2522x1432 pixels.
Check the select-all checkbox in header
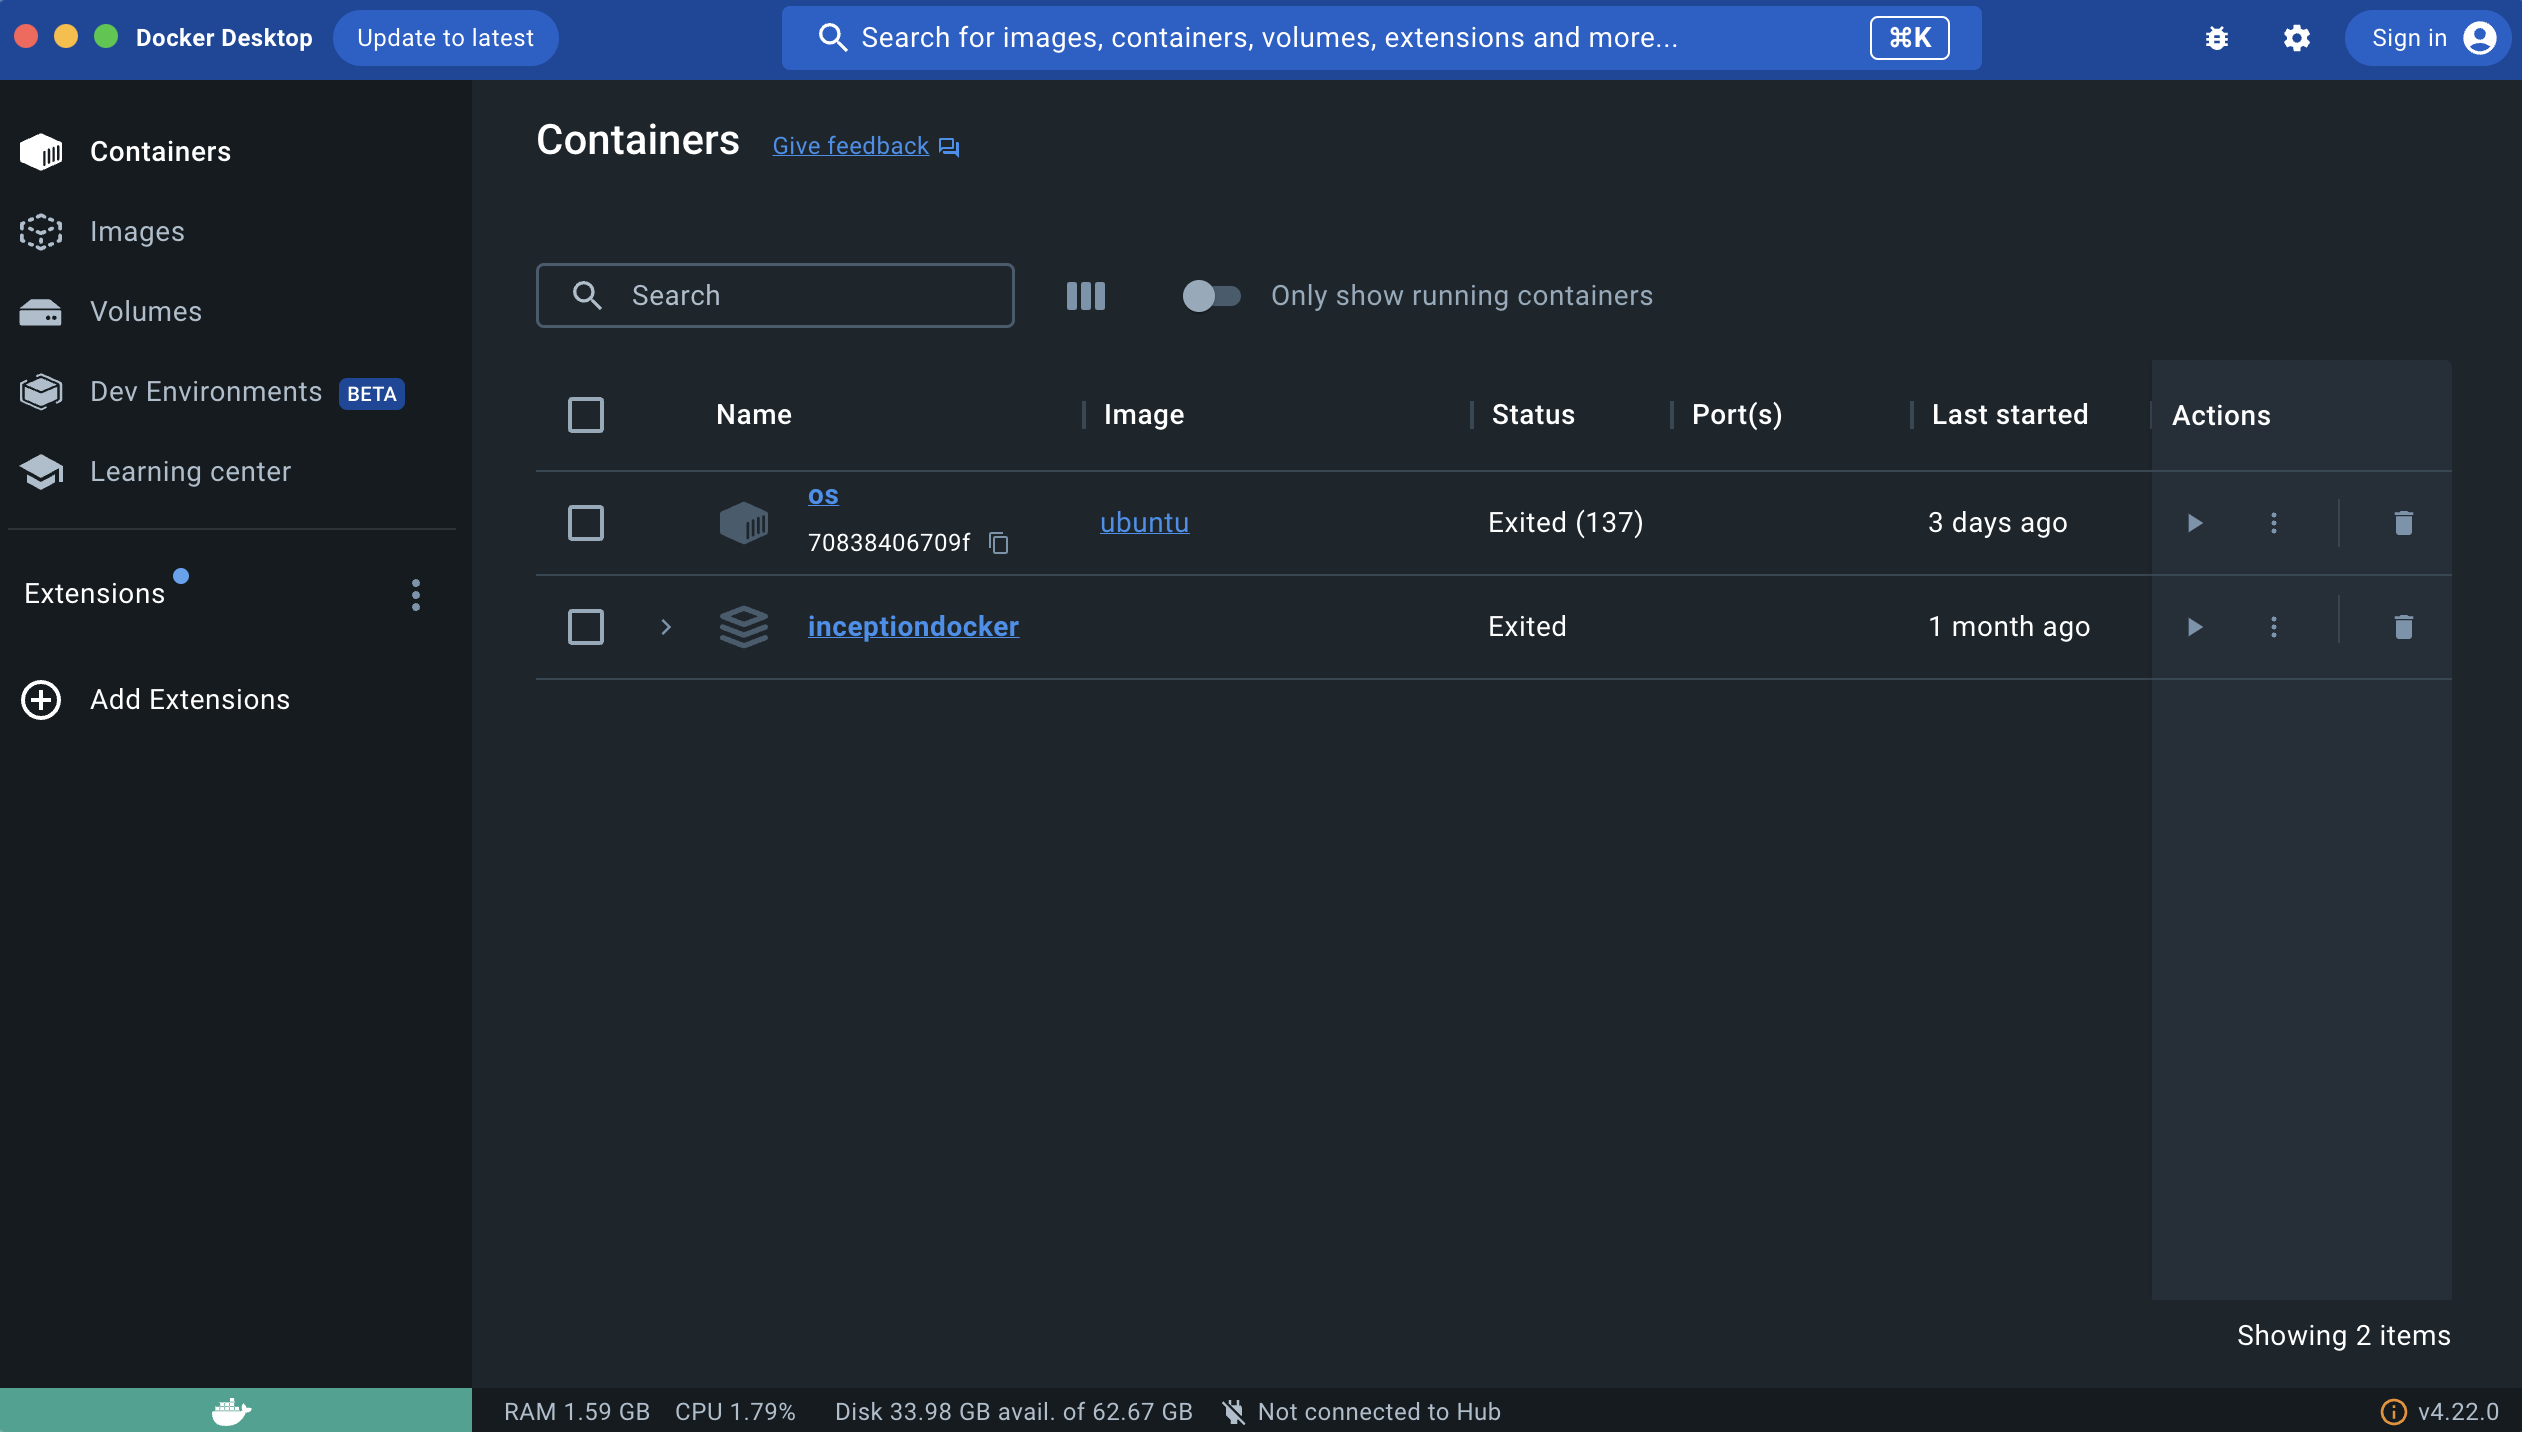tap(586, 414)
